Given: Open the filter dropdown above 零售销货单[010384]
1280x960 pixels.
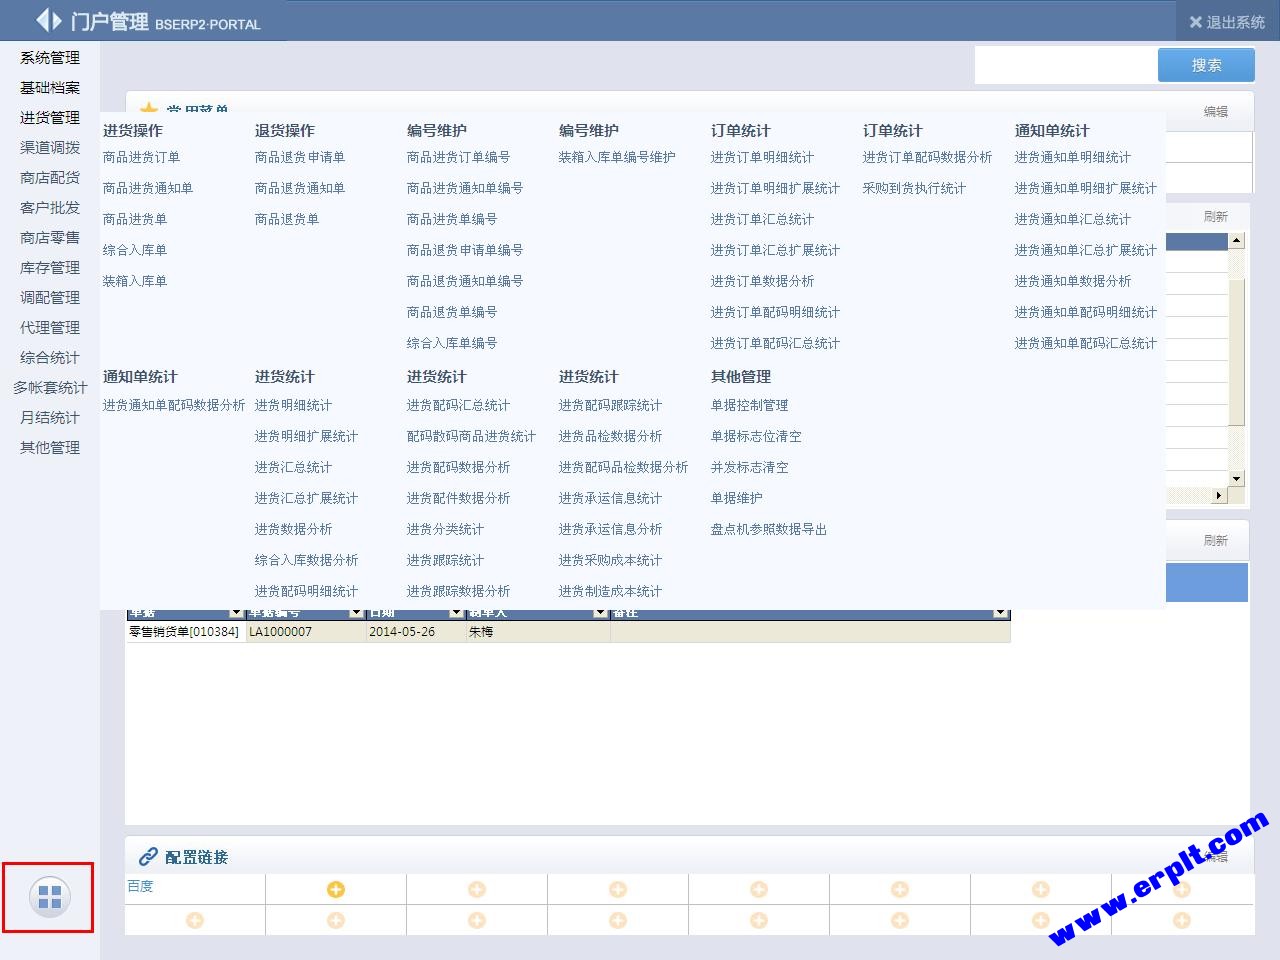Looking at the screenshot, I should 236,613.
